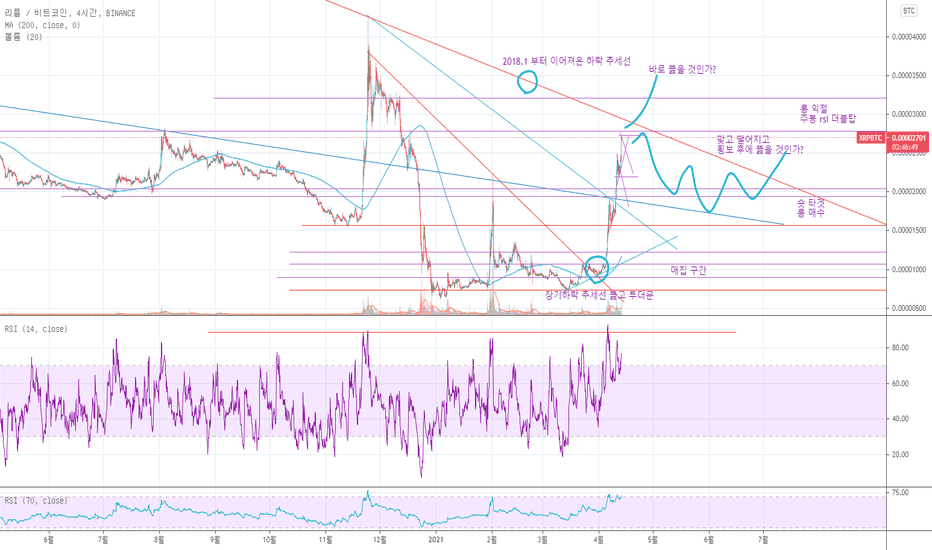Viewport: 932px width, 550px height.
Task: Select the MA (200, close, 0) indicator label
Action: (42, 25)
